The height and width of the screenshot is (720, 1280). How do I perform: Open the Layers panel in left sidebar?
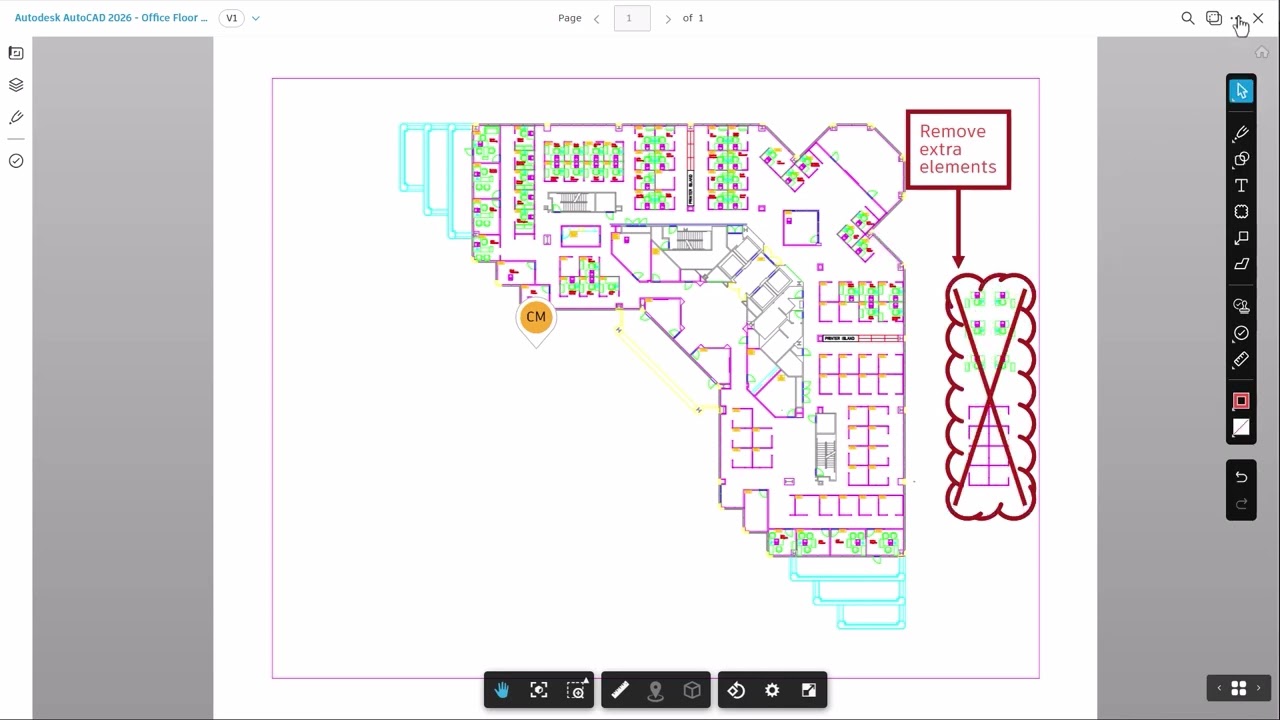point(16,85)
